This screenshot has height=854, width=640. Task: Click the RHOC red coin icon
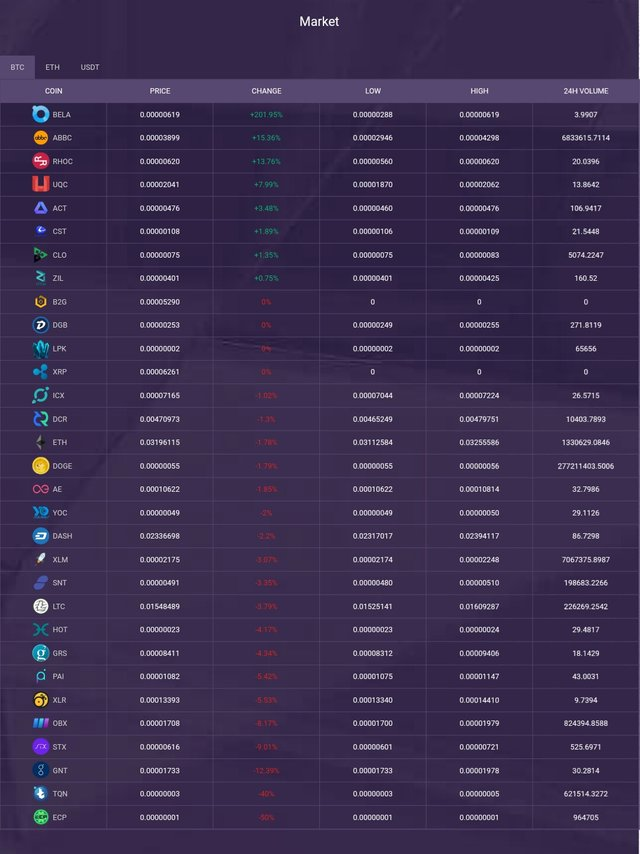coord(41,161)
